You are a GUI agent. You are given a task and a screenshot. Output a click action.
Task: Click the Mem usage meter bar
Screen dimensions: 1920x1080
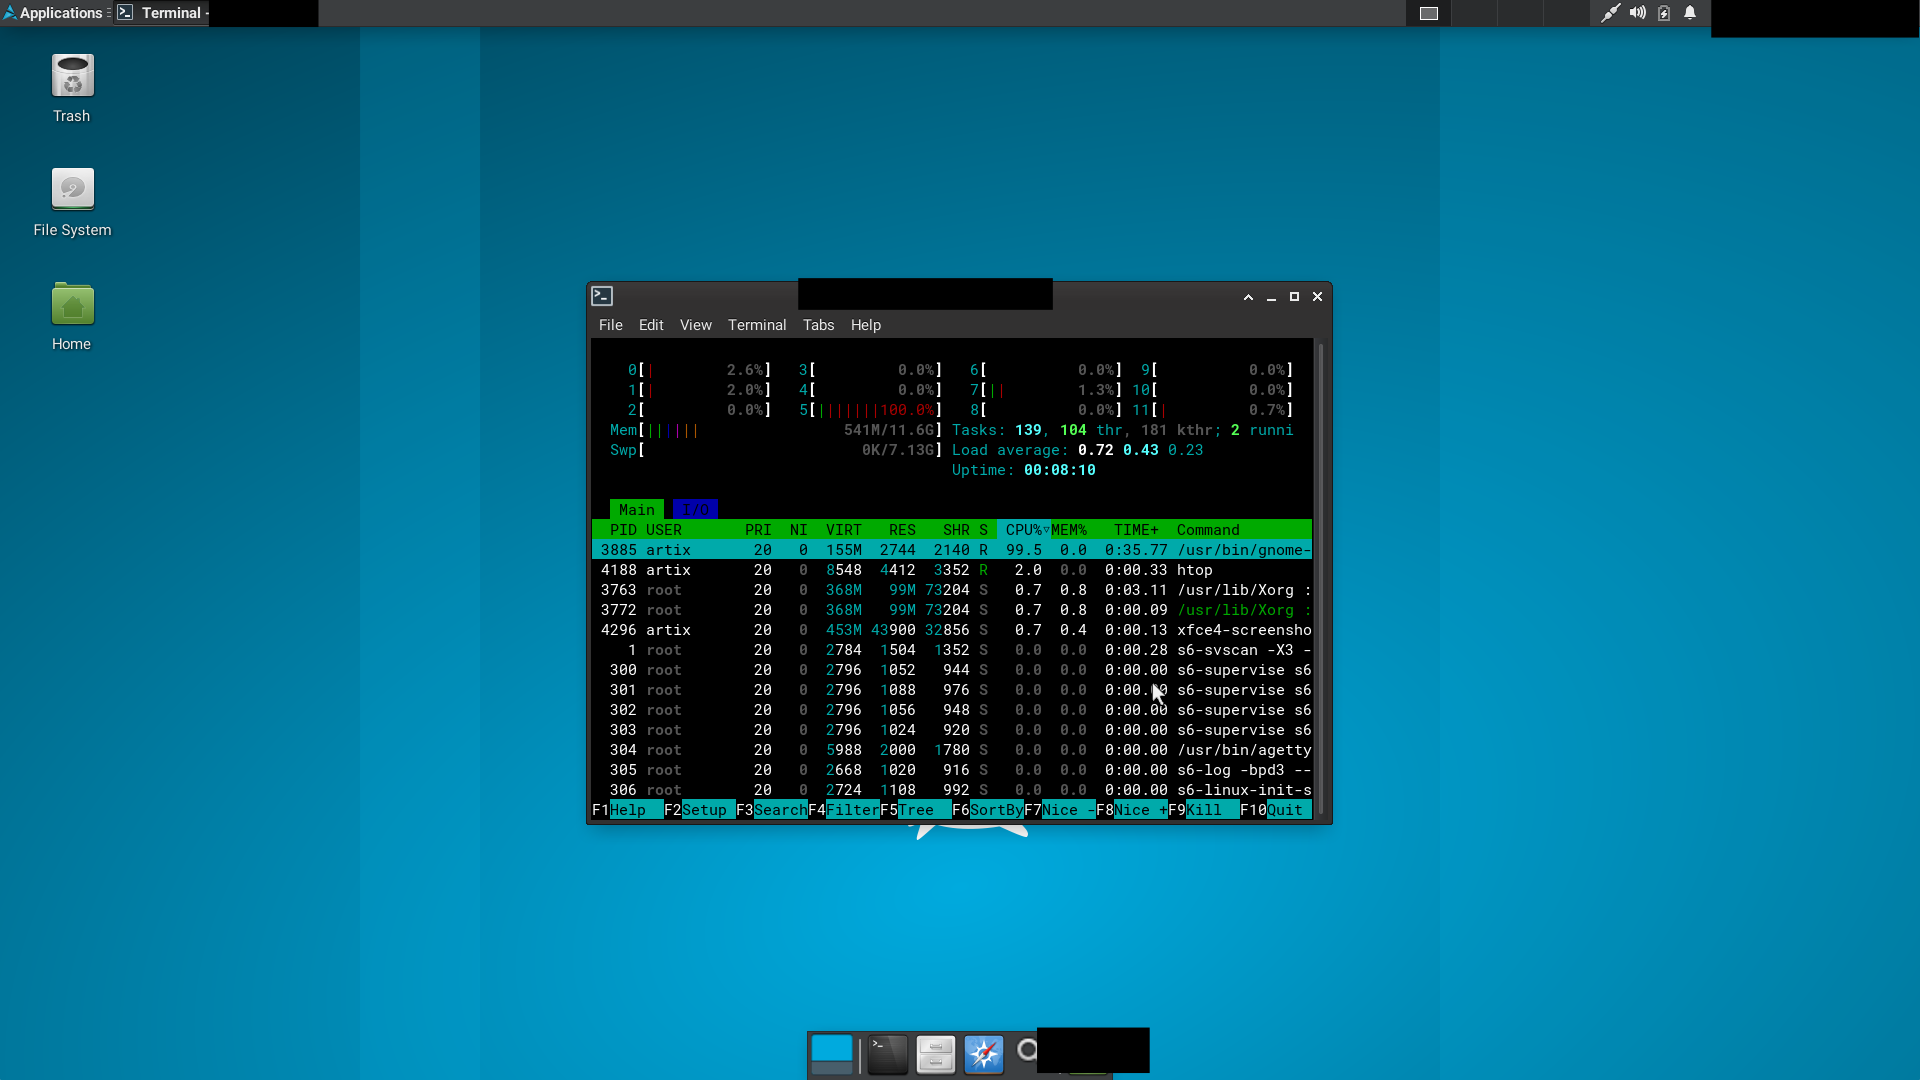coord(776,430)
